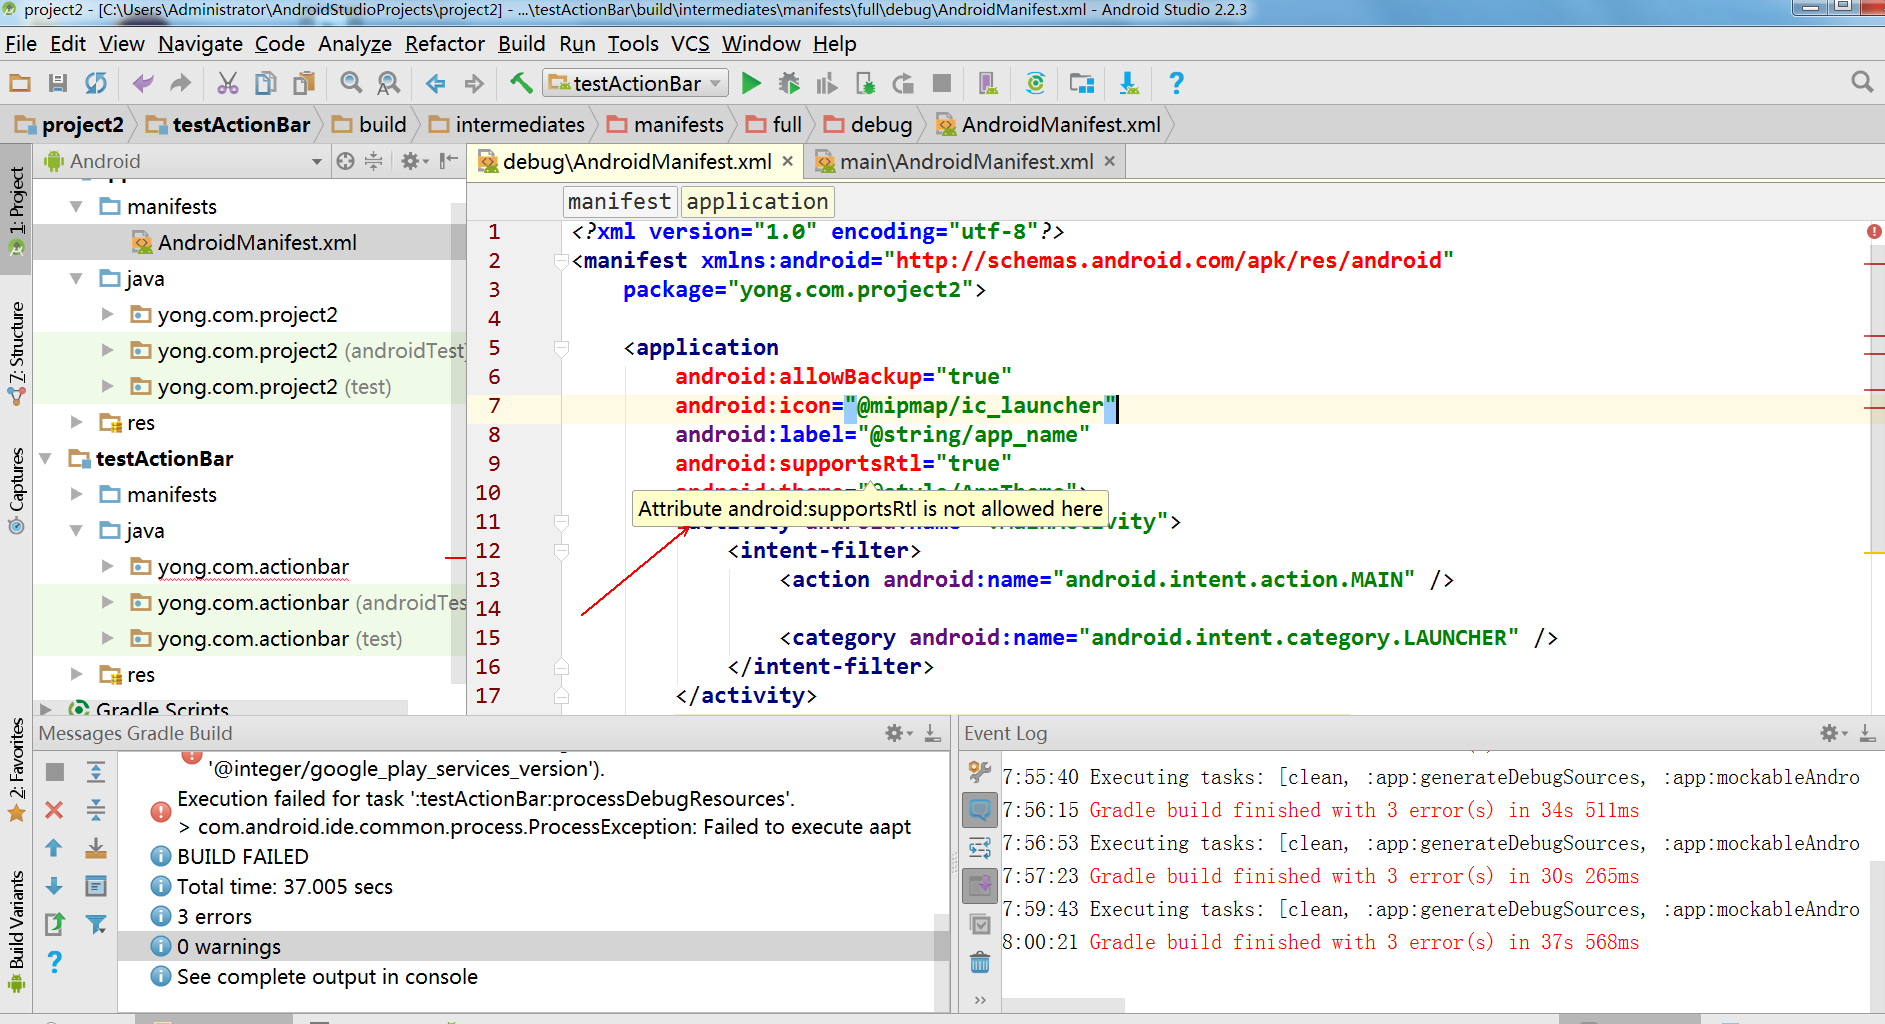The height and width of the screenshot is (1024, 1885).
Task: Click Collapse All icon in Project panel
Action: 373,161
